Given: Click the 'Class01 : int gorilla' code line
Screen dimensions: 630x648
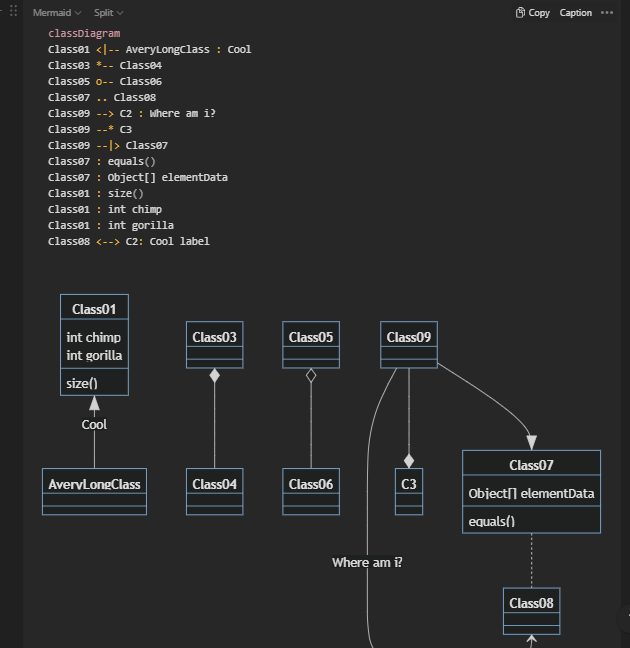Looking at the screenshot, I should click(x=111, y=226).
